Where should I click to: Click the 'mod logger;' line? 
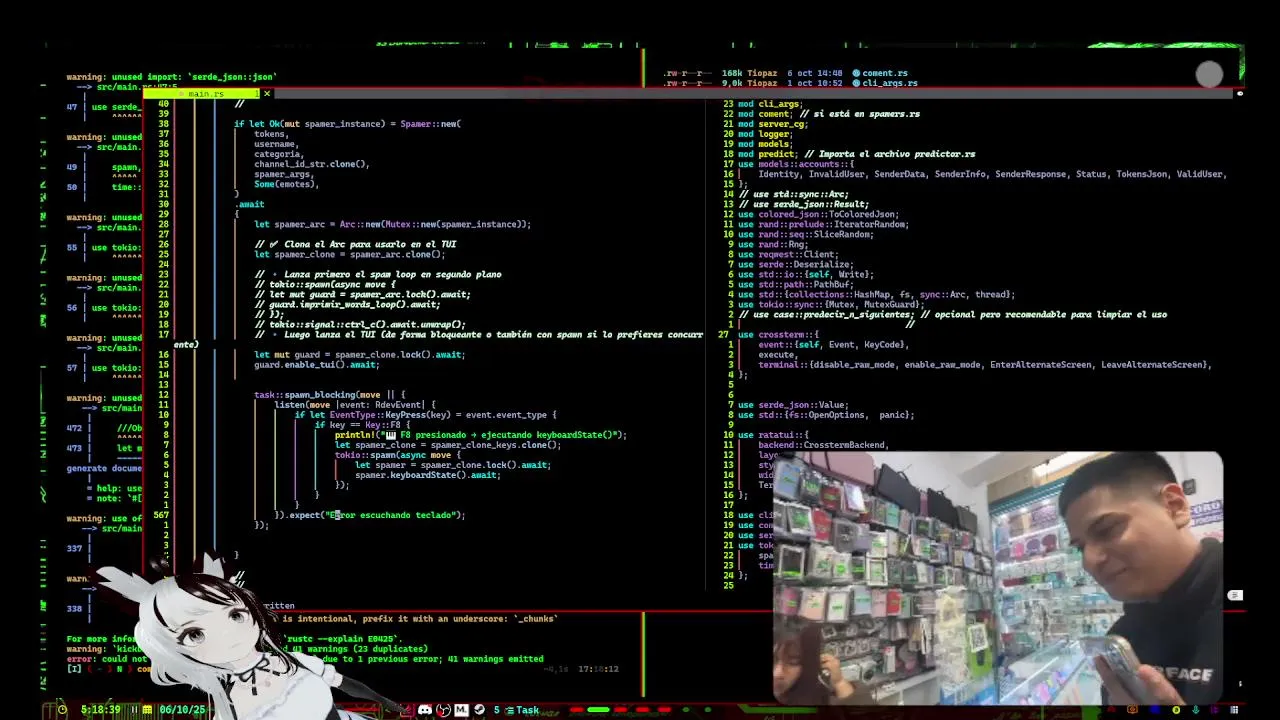[x=765, y=134]
